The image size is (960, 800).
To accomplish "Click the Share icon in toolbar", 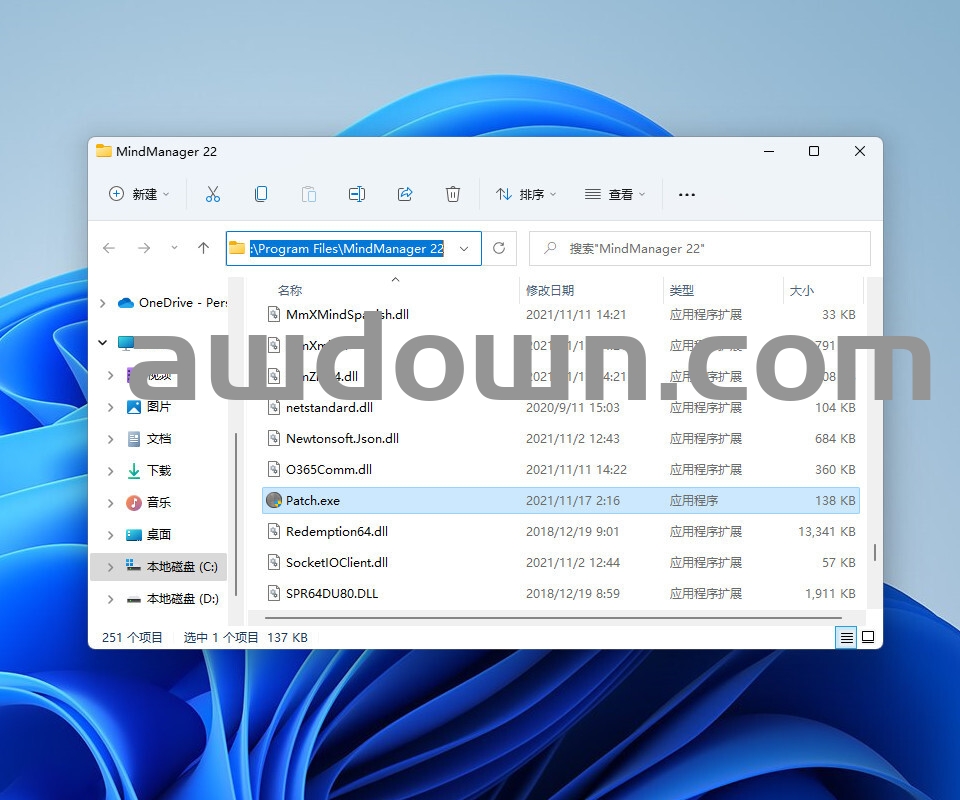I will 405,194.
